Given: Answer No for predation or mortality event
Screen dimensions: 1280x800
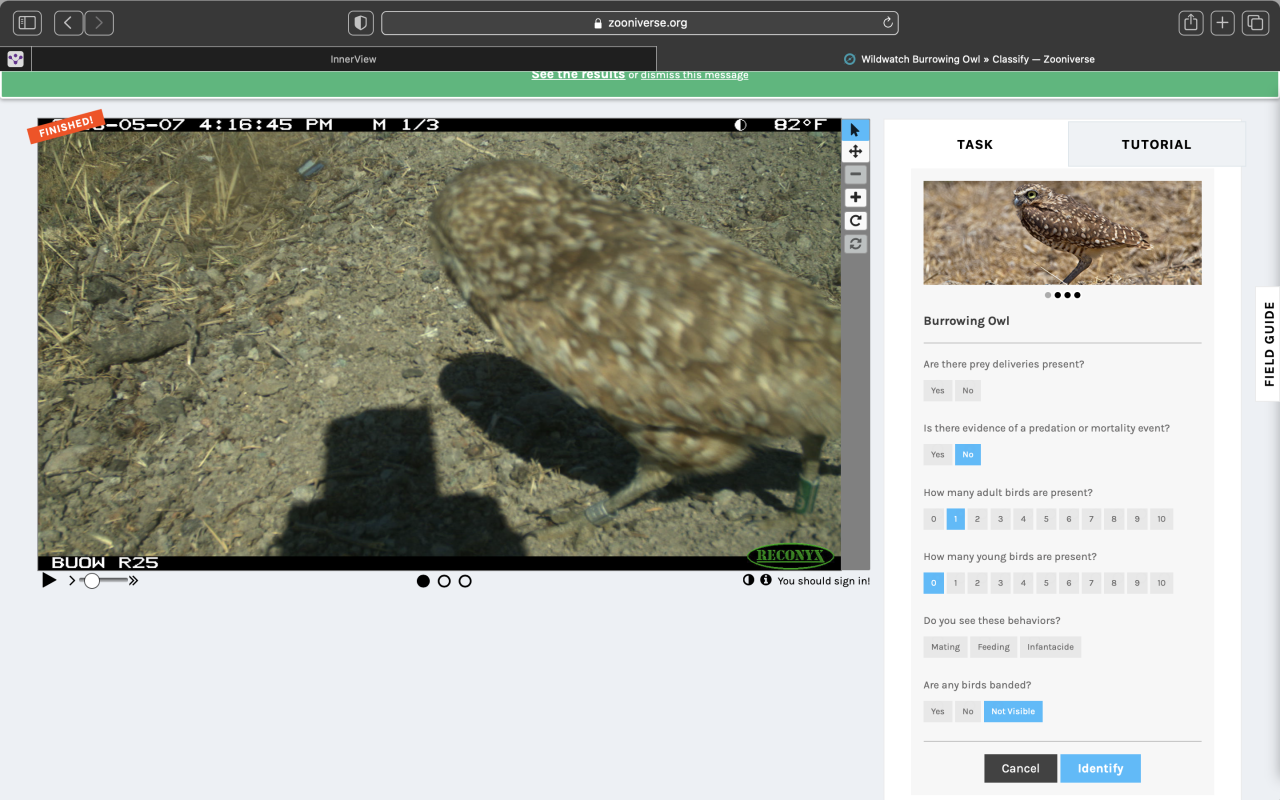Looking at the screenshot, I should click(968, 455).
